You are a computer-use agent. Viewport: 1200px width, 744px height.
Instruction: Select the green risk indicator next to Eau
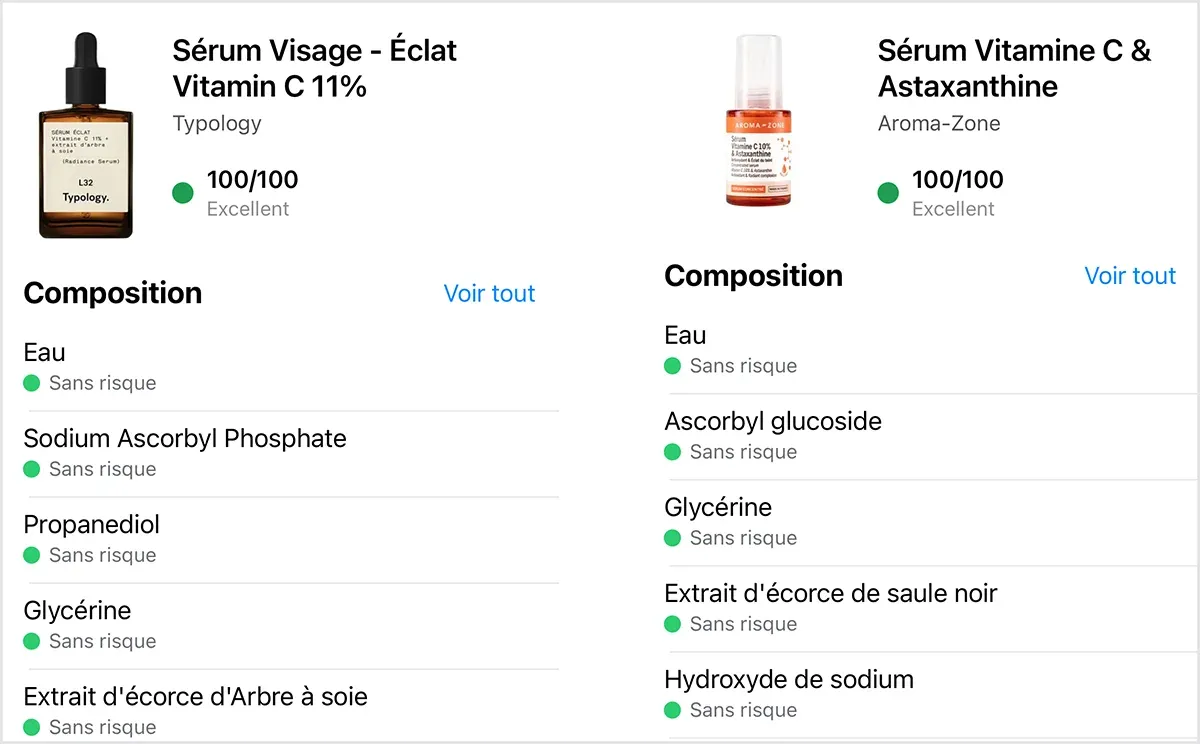click(31, 383)
